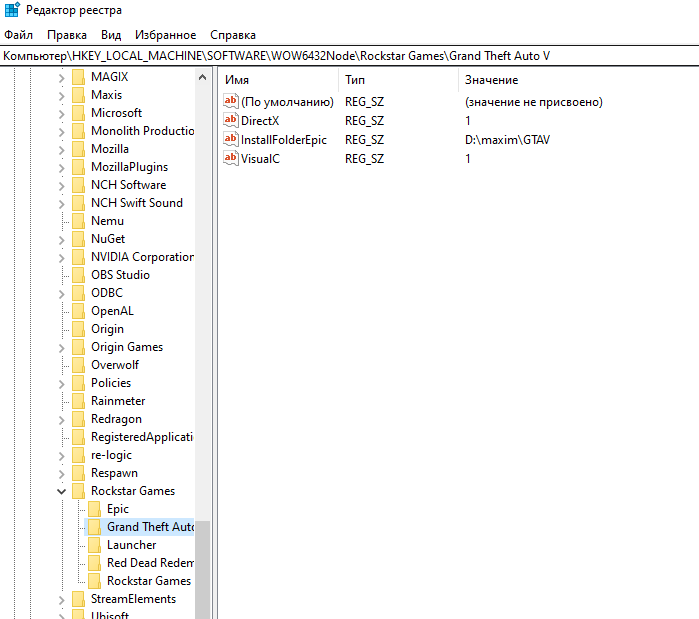Image resolution: width=699 pixels, height=619 pixels.
Task: Click the registry path address bar
Action: click(350, 56)
